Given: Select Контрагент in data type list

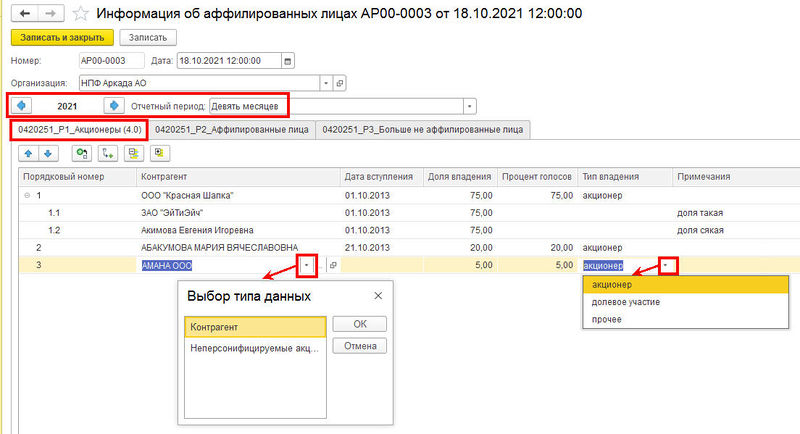Looking at the screenshot, I should coord(255,327).
